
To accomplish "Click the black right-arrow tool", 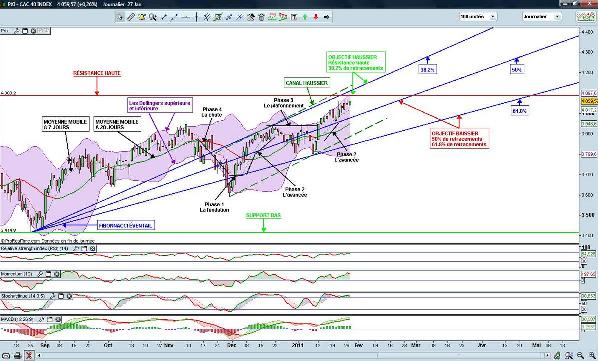I will coord(326,17).
